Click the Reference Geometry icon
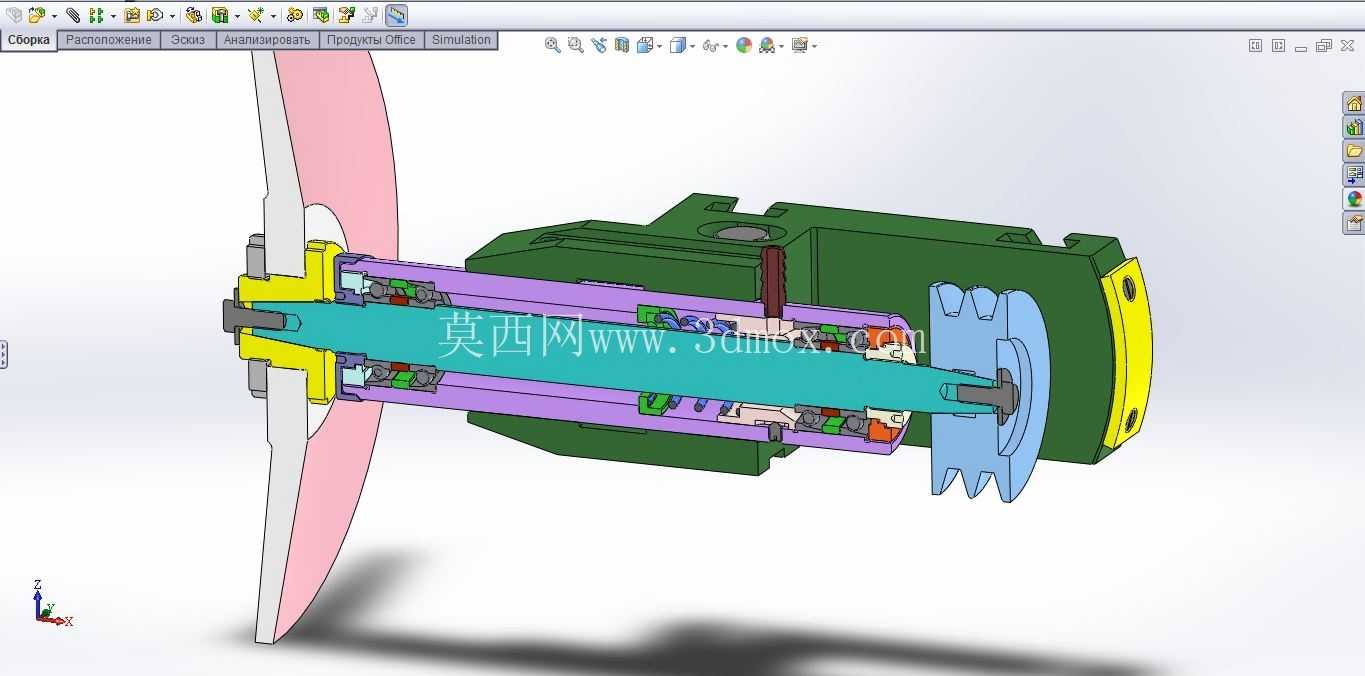Viewport: 1365px width, 676px height. point(256,15)
